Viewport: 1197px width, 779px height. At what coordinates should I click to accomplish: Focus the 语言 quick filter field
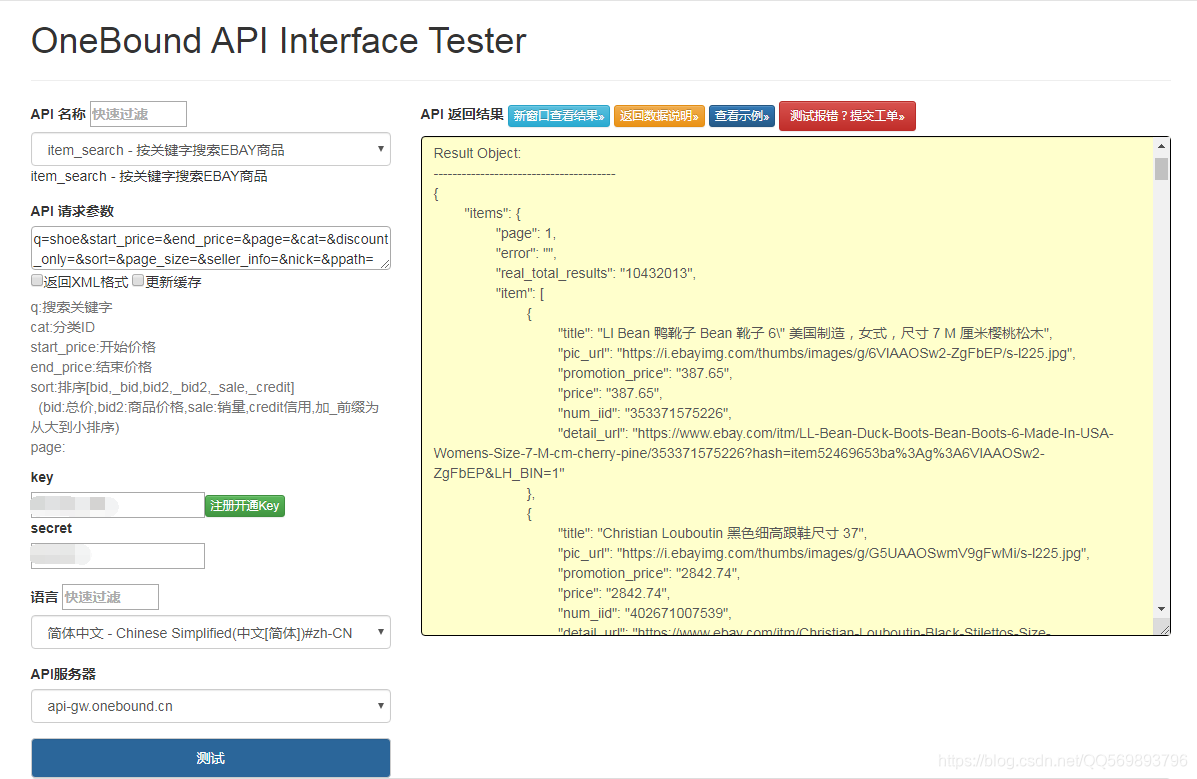click(111, 597)
